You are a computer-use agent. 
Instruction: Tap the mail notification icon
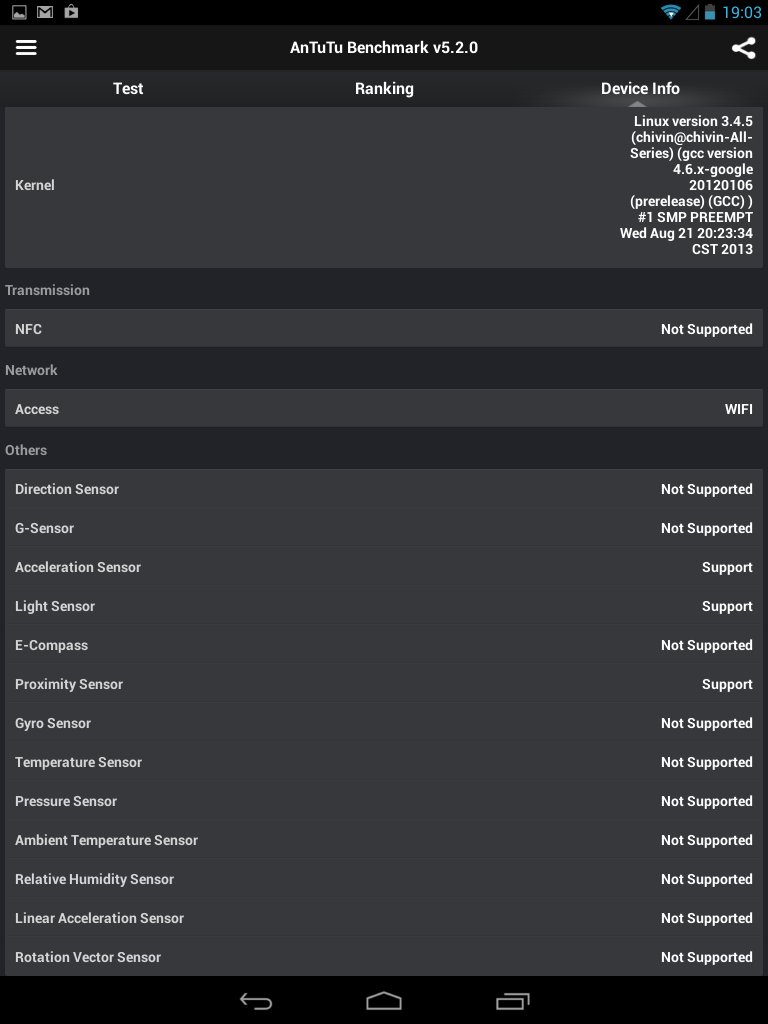pyautogui.click(x=45, y=12)
